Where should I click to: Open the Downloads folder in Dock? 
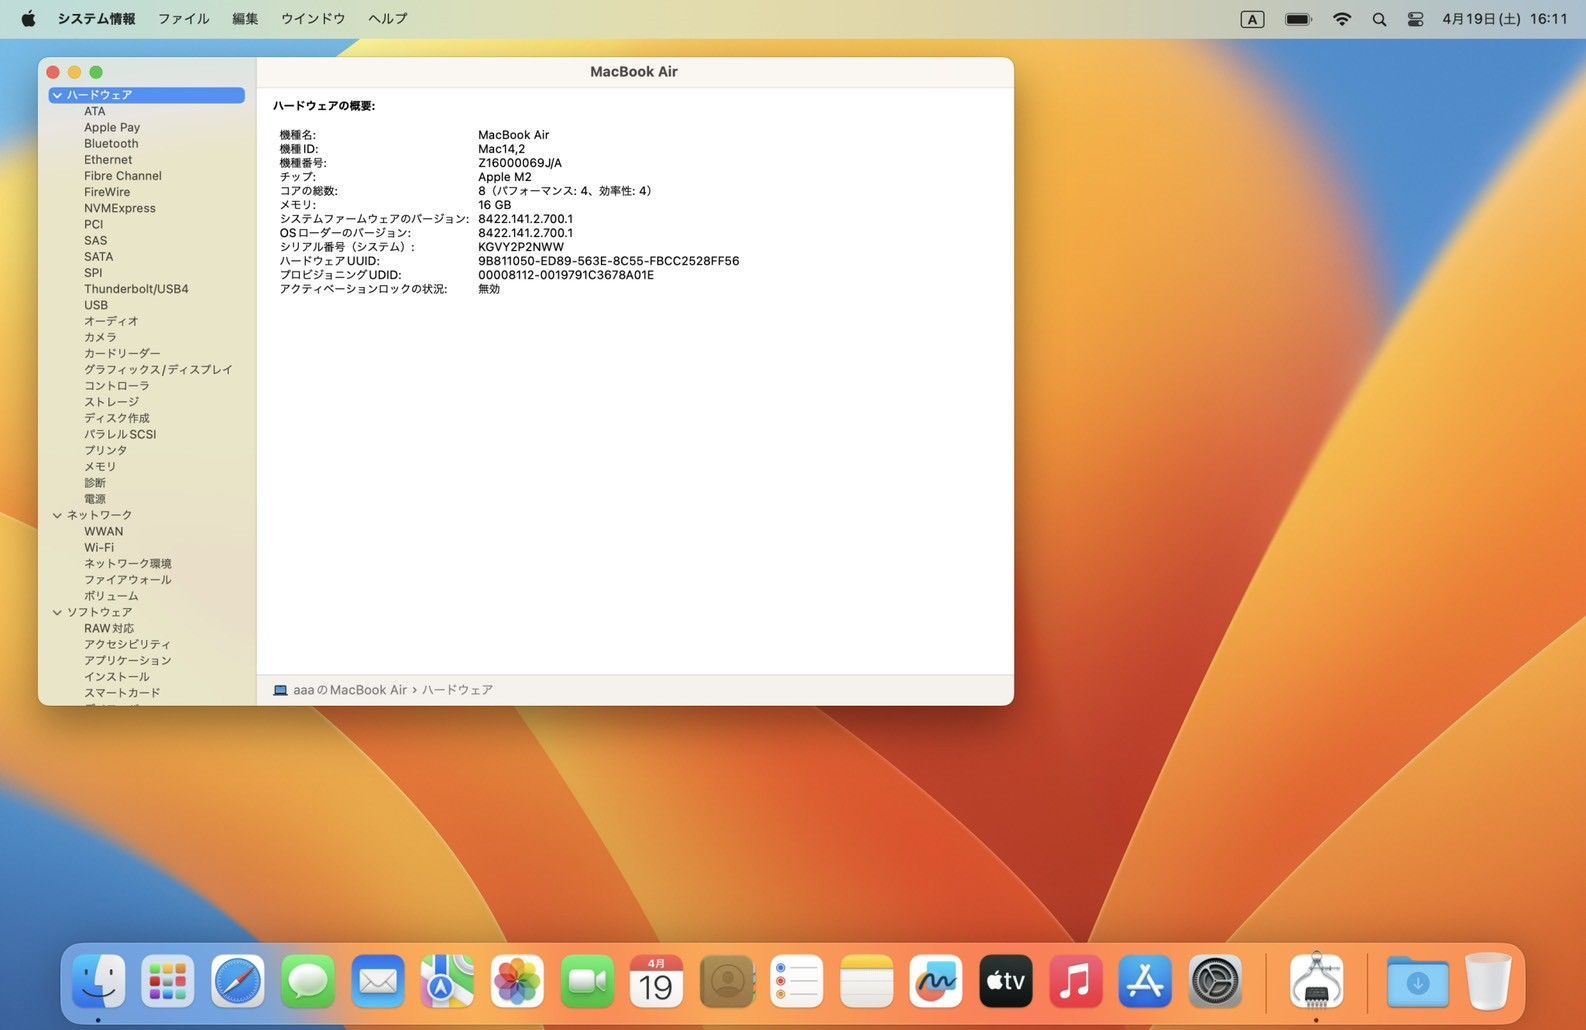1417,981
